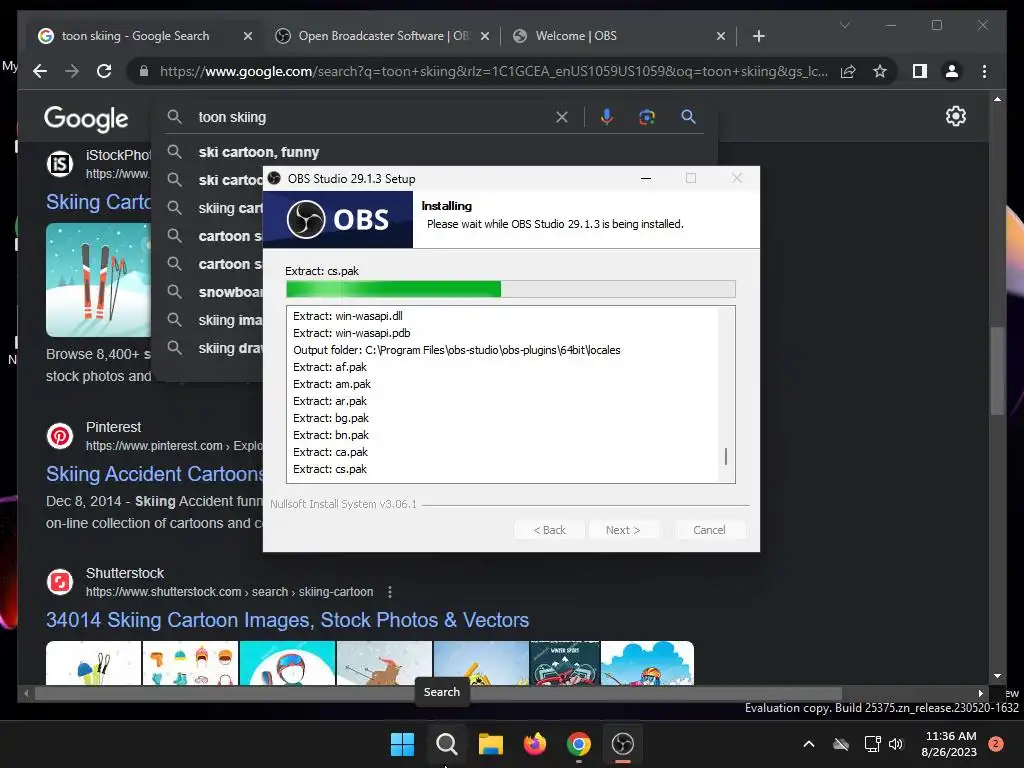The image size is (1024, 768).
Task: Click the page vertical scrollbar thumb
Action: [x=997, y=370]
